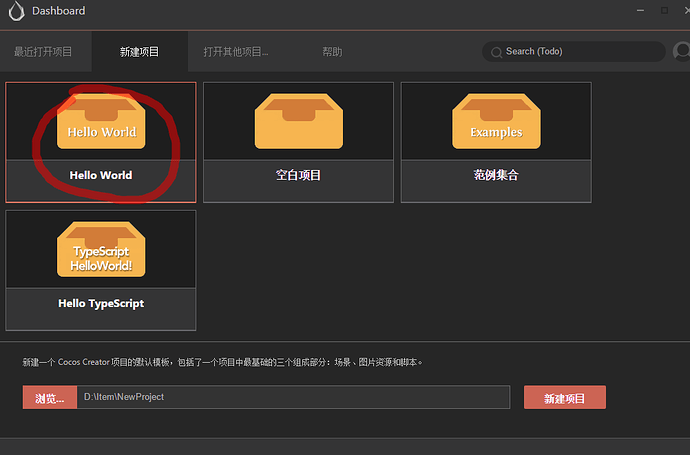Viewport: 690px width, 455px height.
Task: Select the Hello World template box icon
Action: coord(101,121)
